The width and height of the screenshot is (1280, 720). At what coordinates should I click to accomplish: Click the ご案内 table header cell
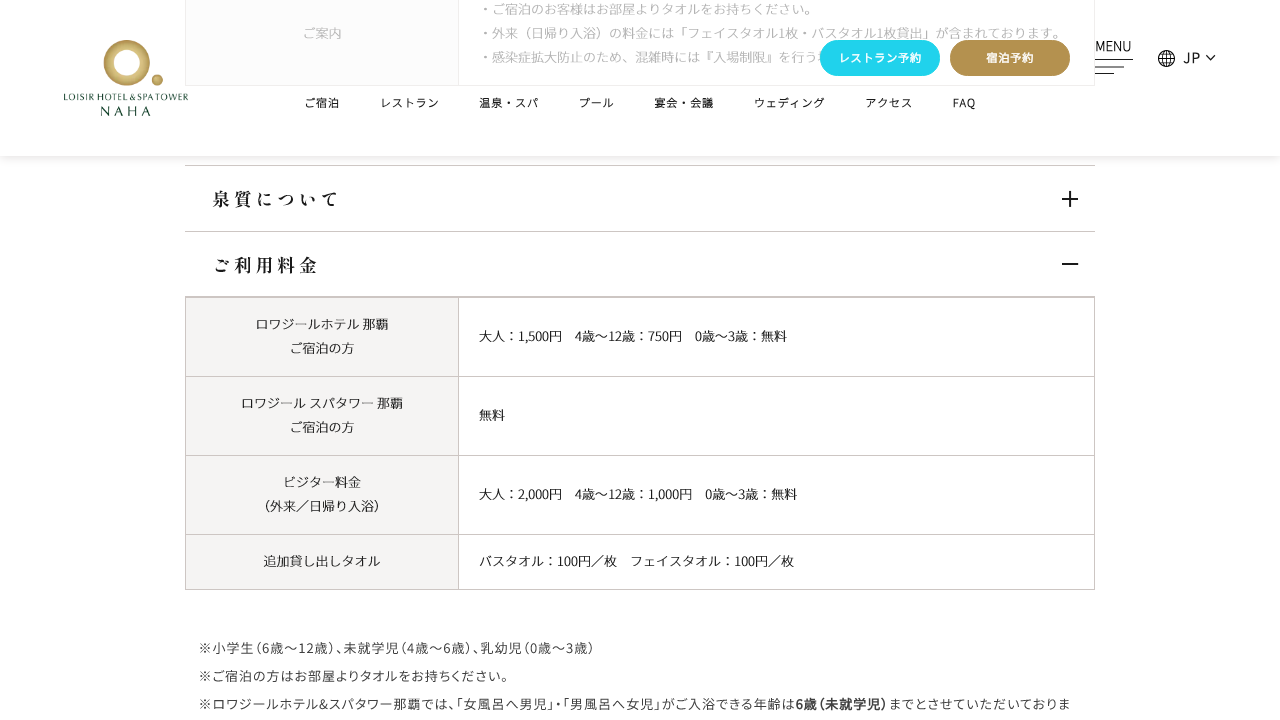[x=322, y=33]
